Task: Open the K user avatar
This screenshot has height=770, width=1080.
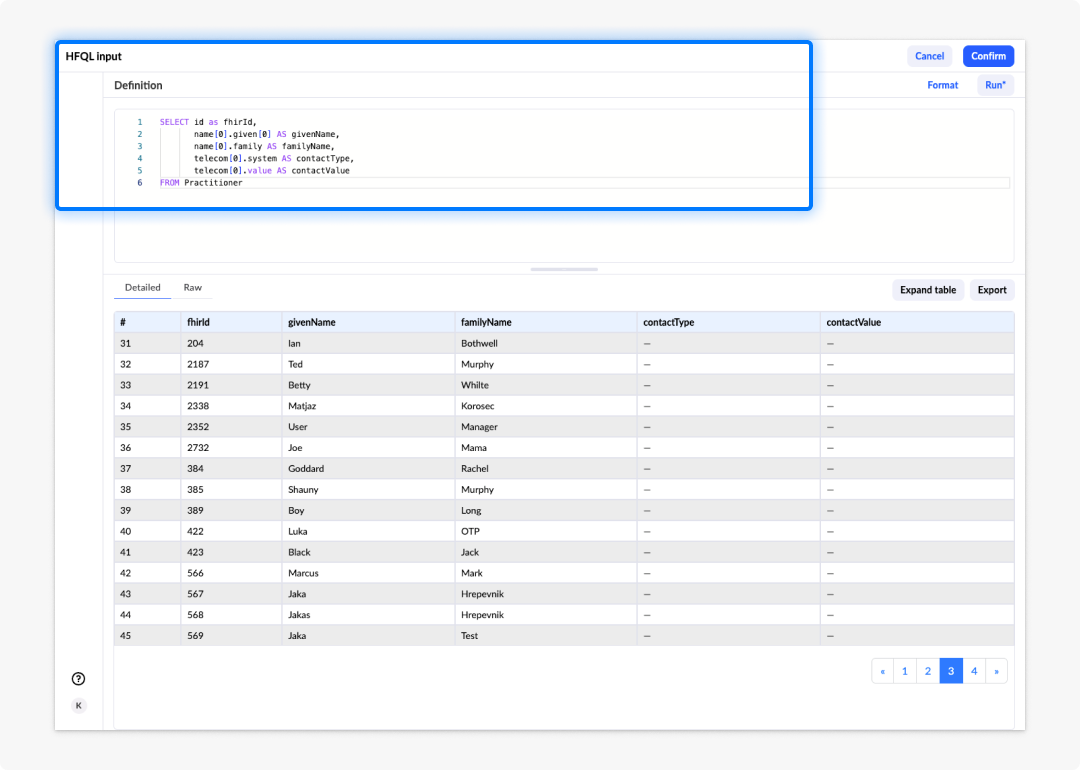Action: (x=79, y=705)
